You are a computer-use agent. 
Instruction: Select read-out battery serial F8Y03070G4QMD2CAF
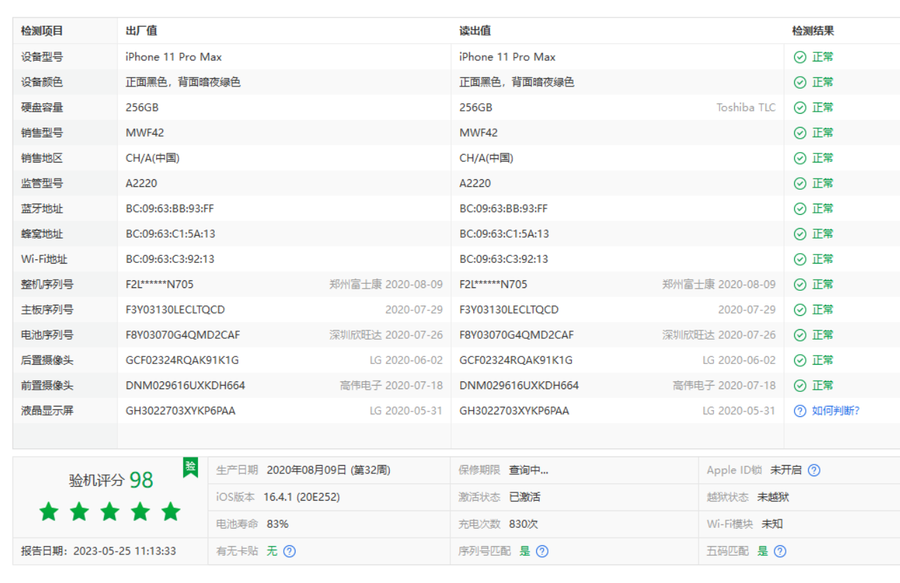tap(516, 335)
